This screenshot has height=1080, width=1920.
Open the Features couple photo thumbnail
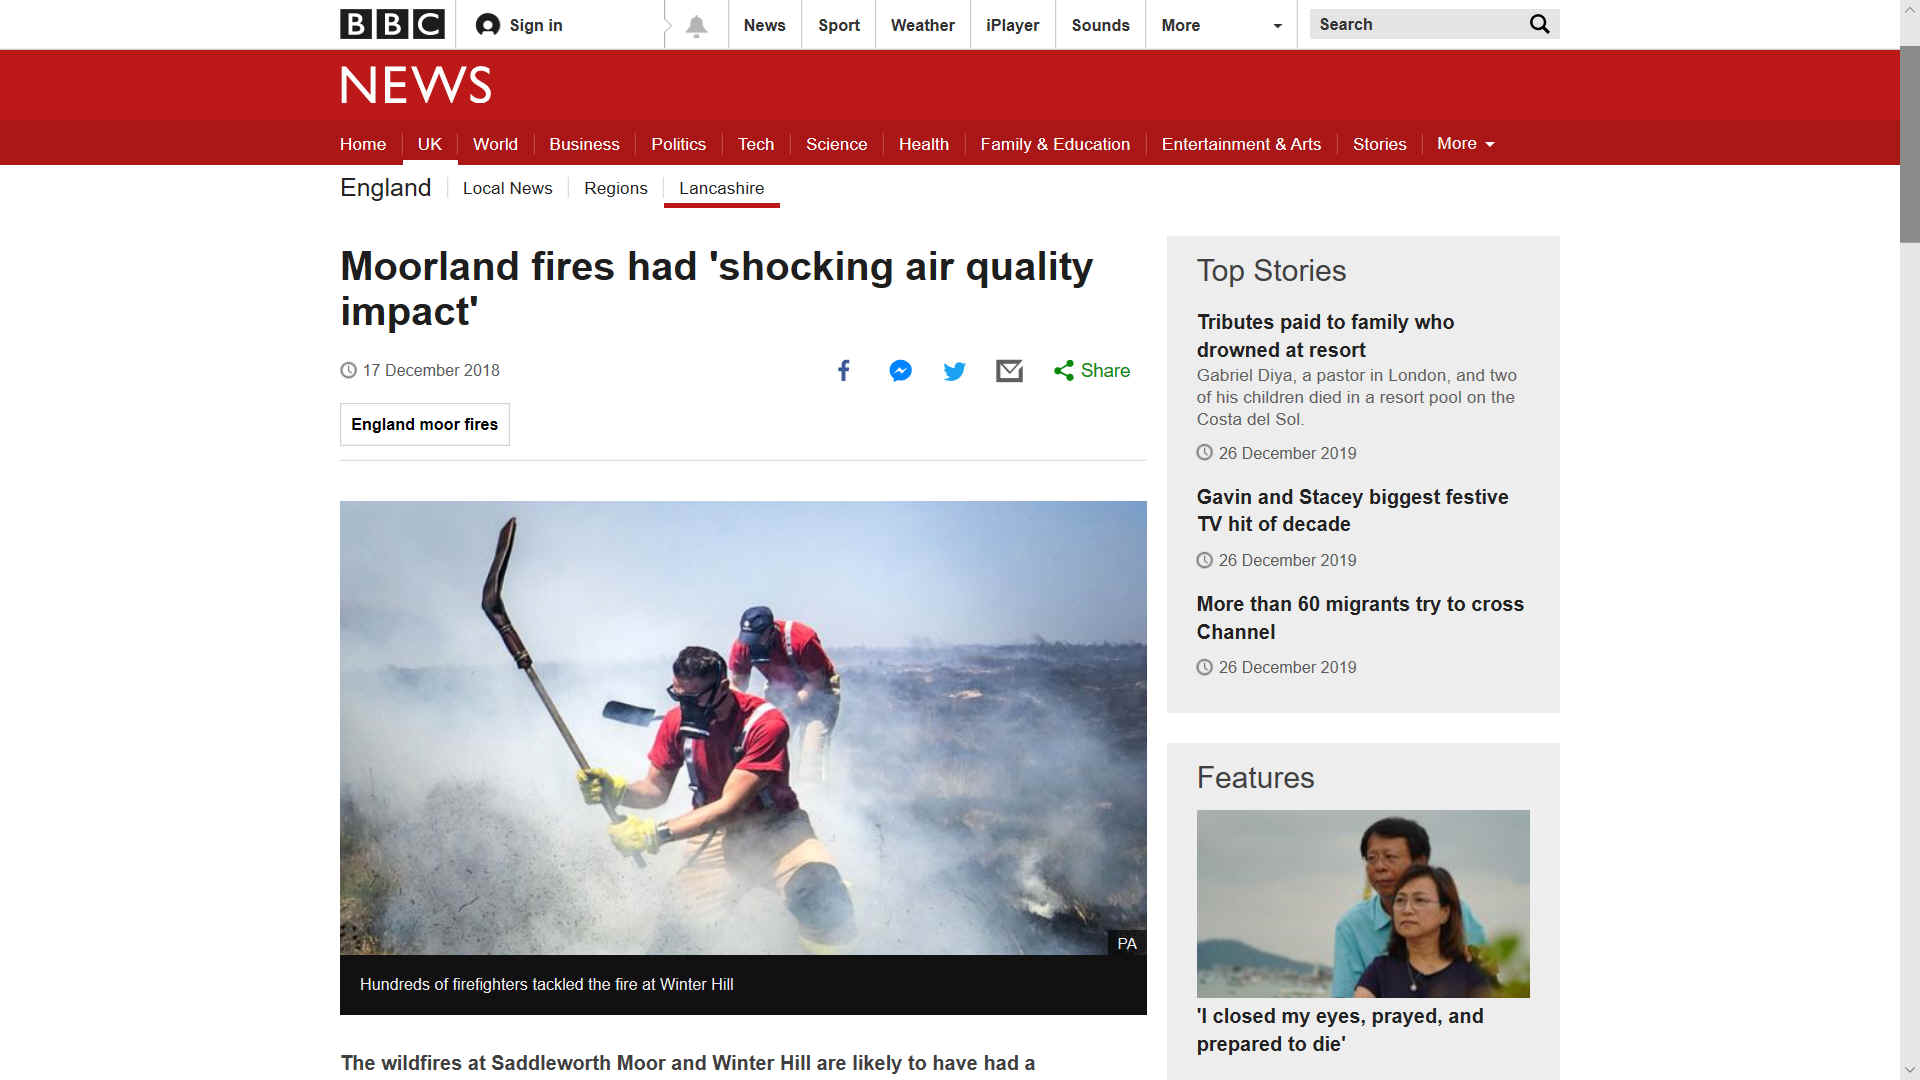click(1363, 904)
